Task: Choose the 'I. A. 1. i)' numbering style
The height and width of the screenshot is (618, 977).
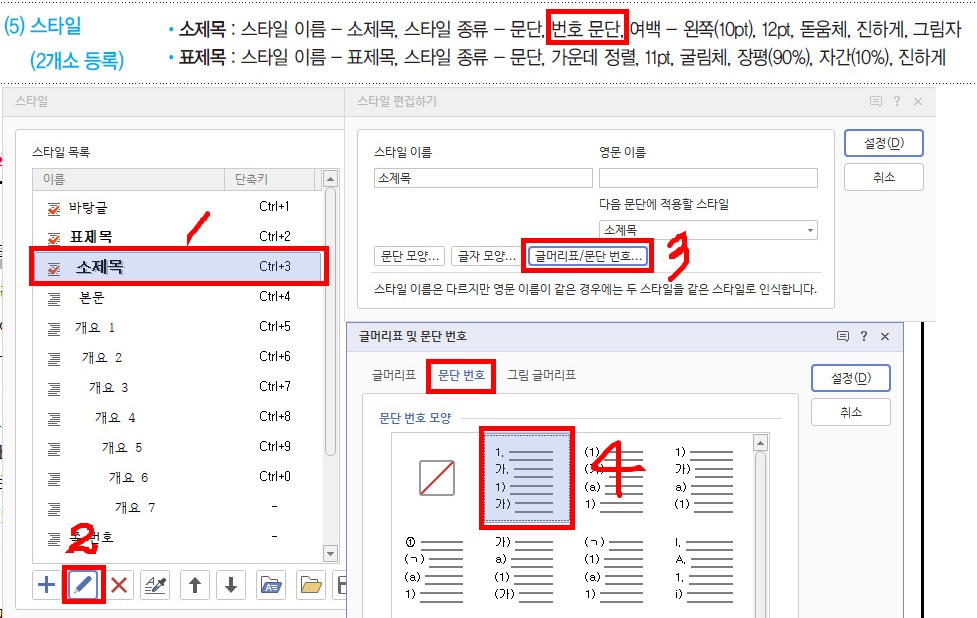Action: tap(705, 568)
